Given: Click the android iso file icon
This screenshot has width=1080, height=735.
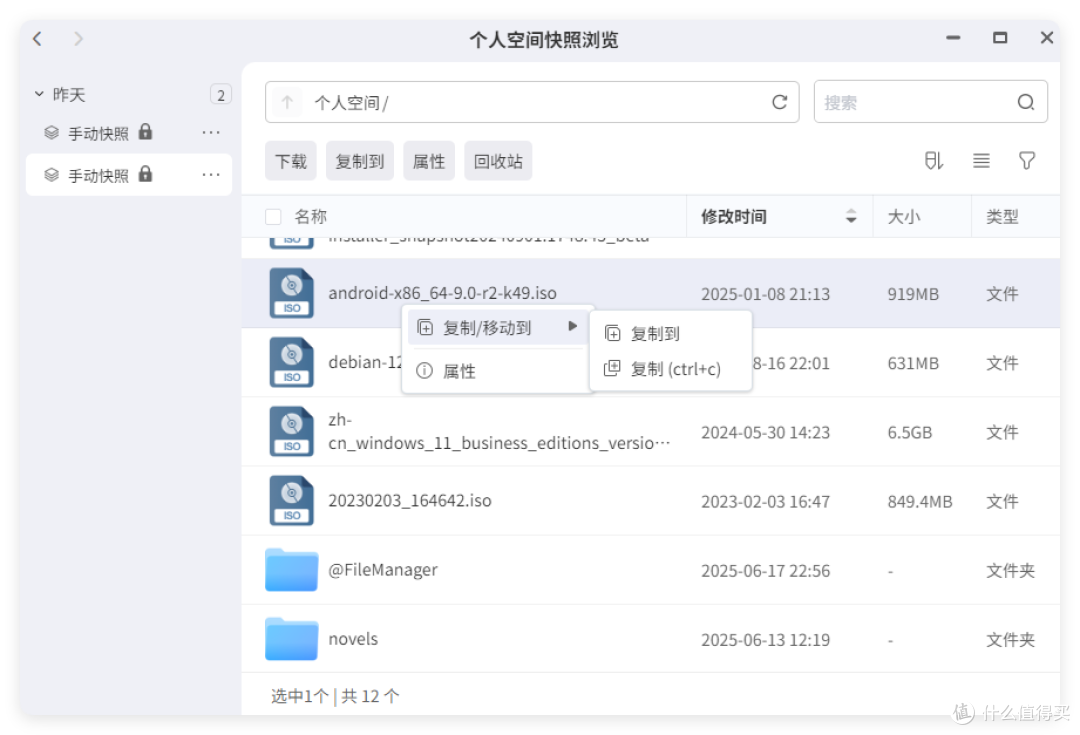Looking at the screenshot, I should pos(291,293).
